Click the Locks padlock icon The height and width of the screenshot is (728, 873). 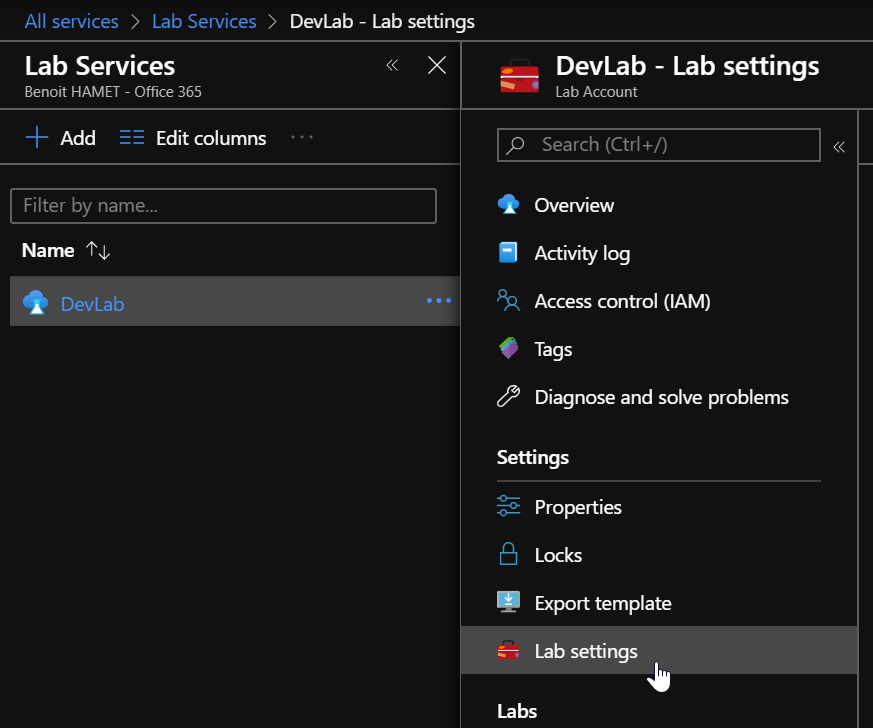pos(508,555)
